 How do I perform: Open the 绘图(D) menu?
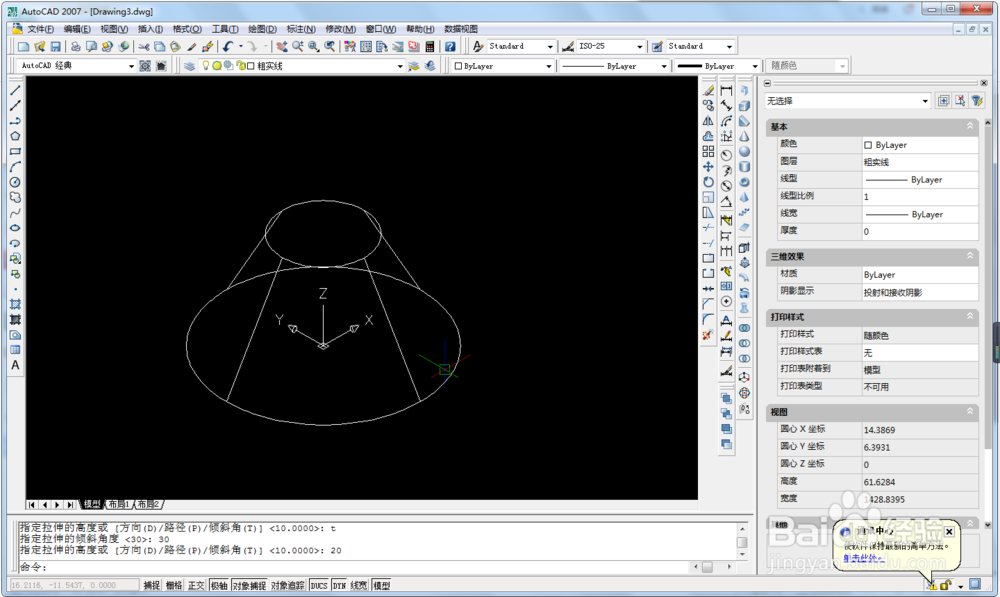click(x=262, y=29)
